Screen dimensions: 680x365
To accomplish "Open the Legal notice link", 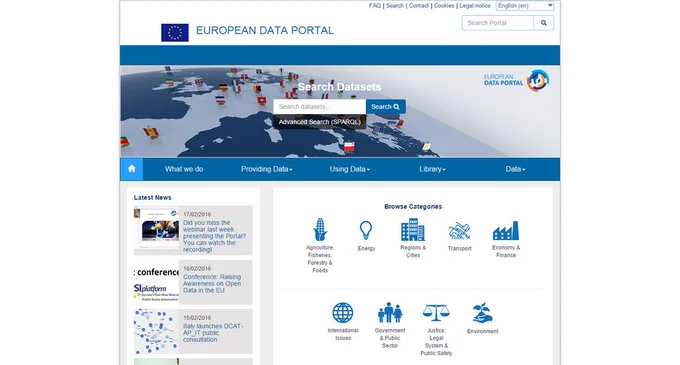I will pos(475,6).
